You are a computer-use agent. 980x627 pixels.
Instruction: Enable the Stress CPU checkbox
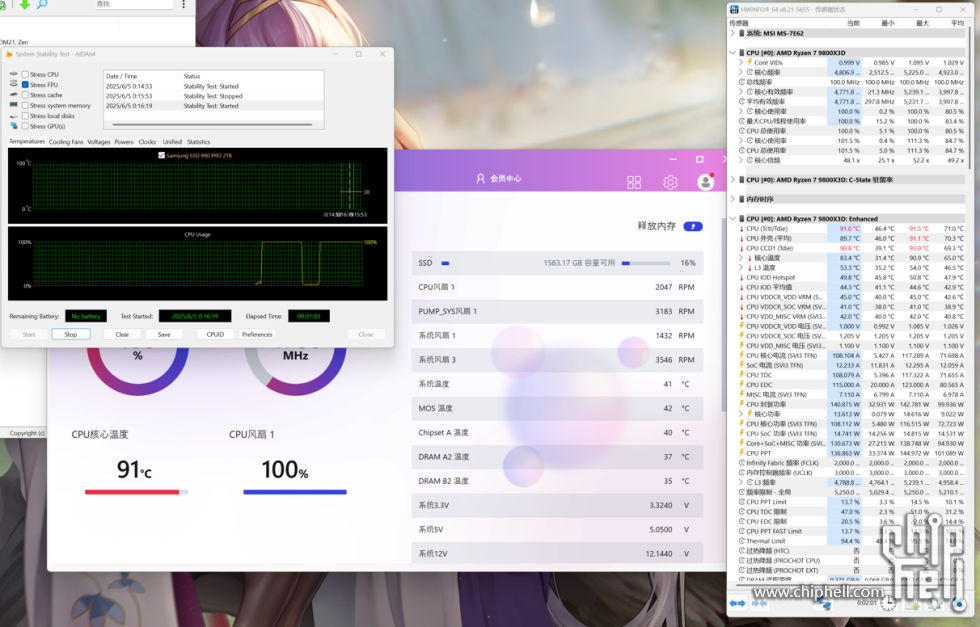(25, 74)
